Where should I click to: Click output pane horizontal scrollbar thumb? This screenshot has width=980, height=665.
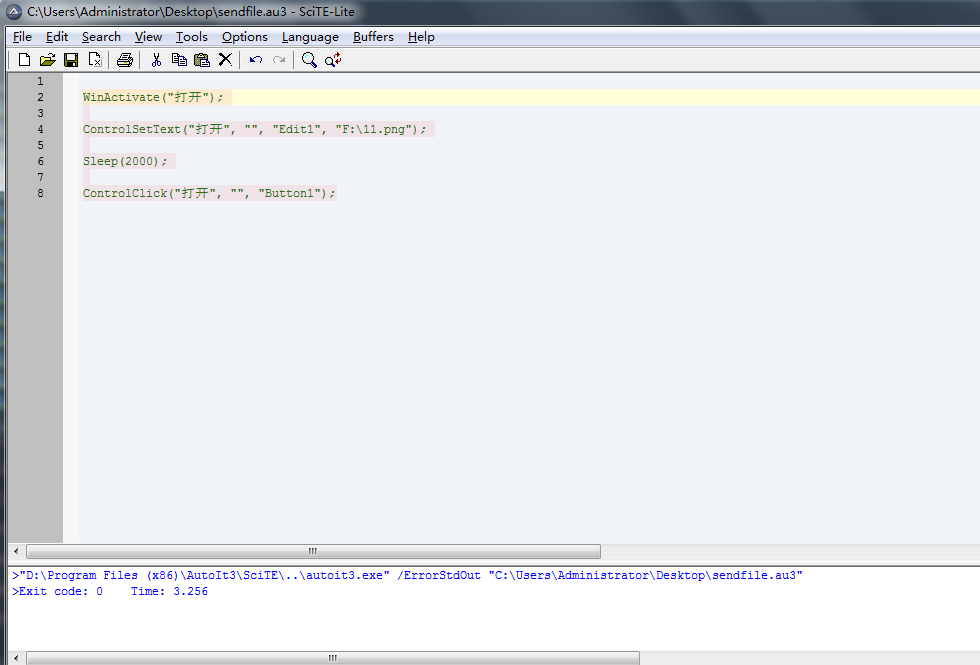332,658
